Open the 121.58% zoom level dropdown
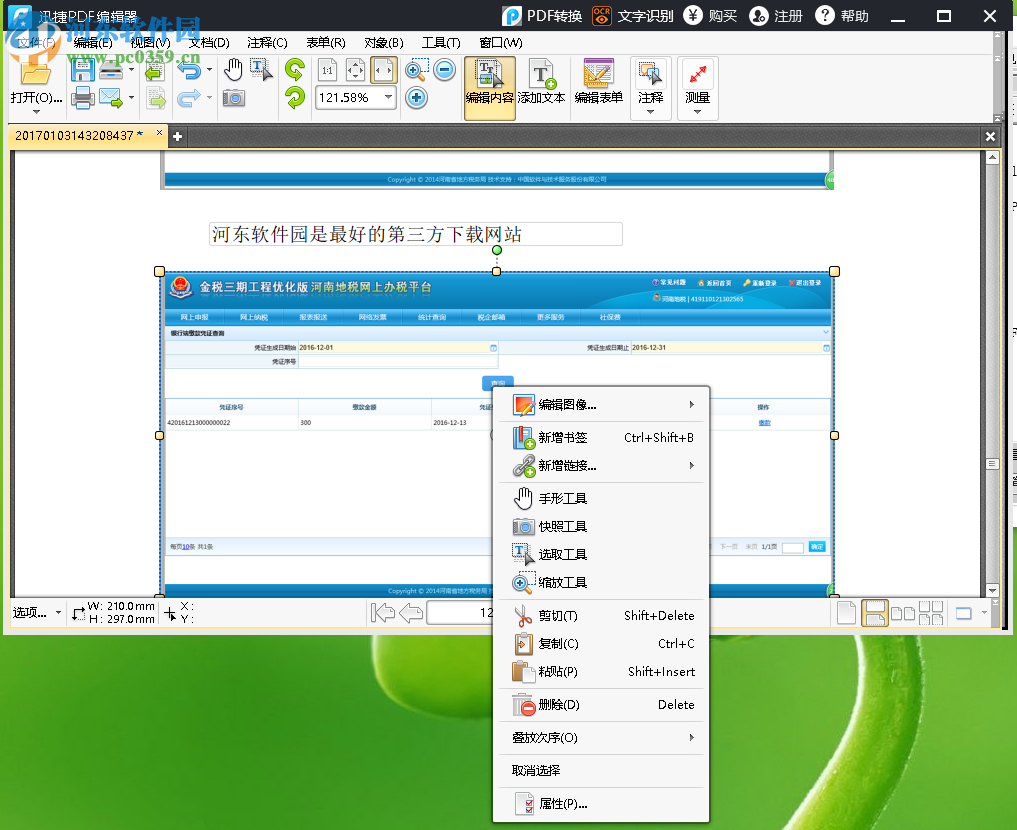This screenshot has height=830, width=1017. (x=388, y=98)
